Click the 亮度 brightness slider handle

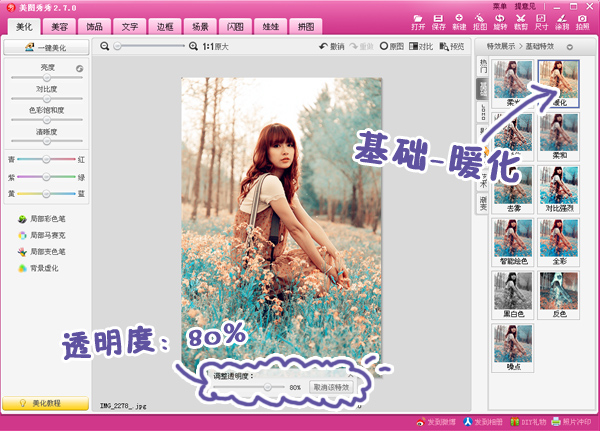point(47,77)
